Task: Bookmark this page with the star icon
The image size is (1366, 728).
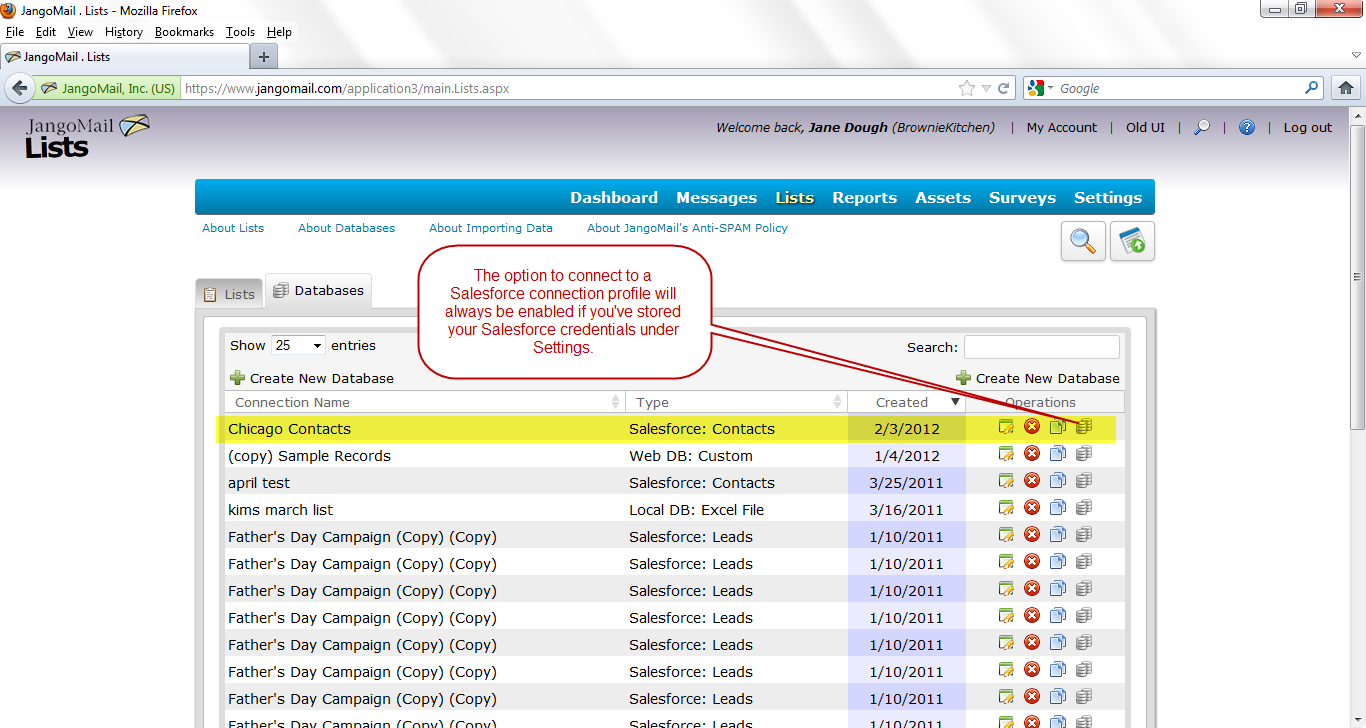Action: (966, 88)
